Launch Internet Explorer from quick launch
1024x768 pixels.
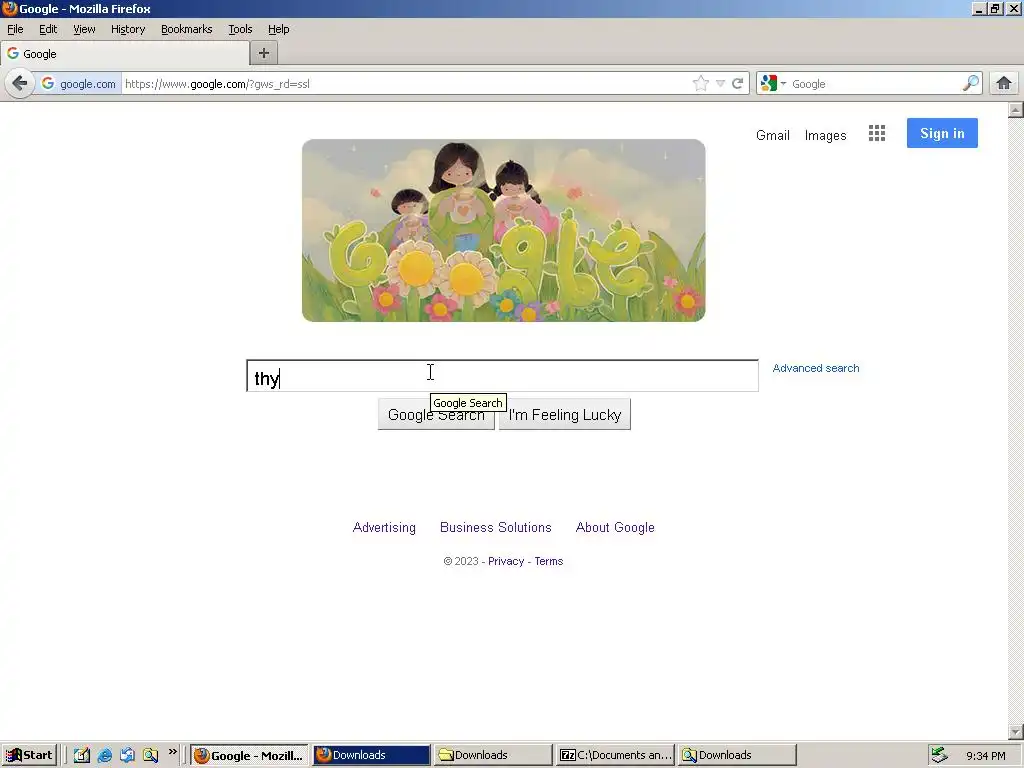(x=104, y=755)
